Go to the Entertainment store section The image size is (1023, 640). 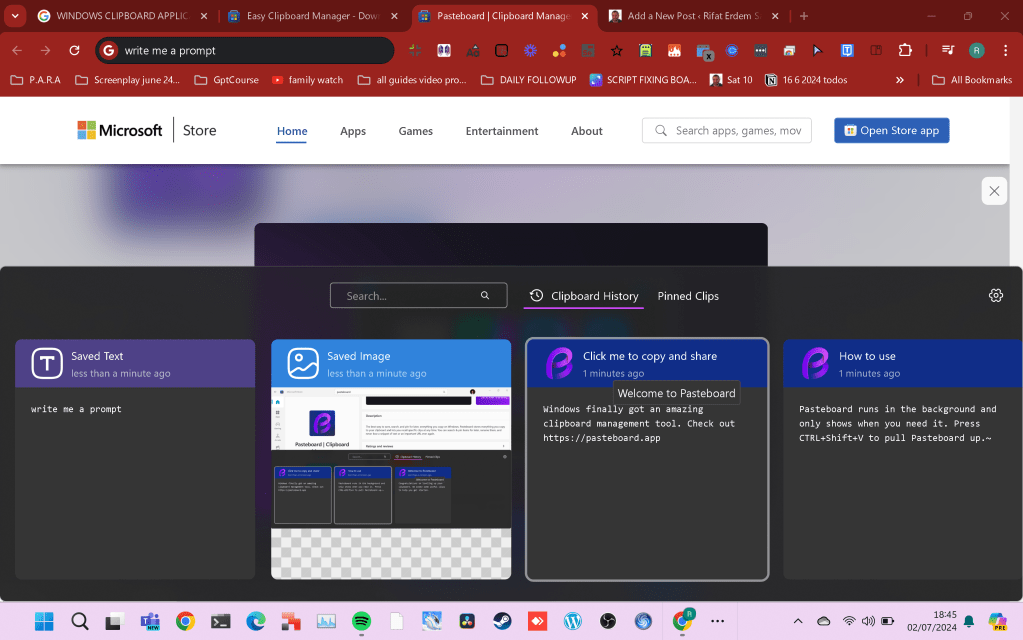pos(502,130)
